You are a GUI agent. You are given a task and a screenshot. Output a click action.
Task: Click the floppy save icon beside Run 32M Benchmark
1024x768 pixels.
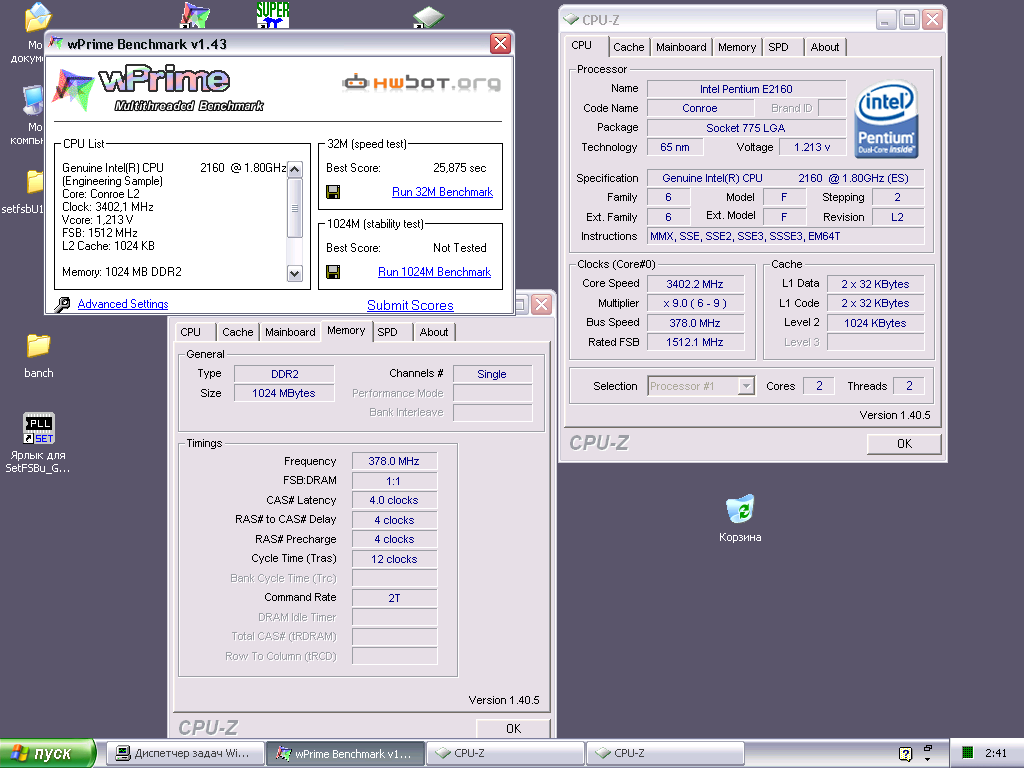pyautogui.click(x=333, y=192)
